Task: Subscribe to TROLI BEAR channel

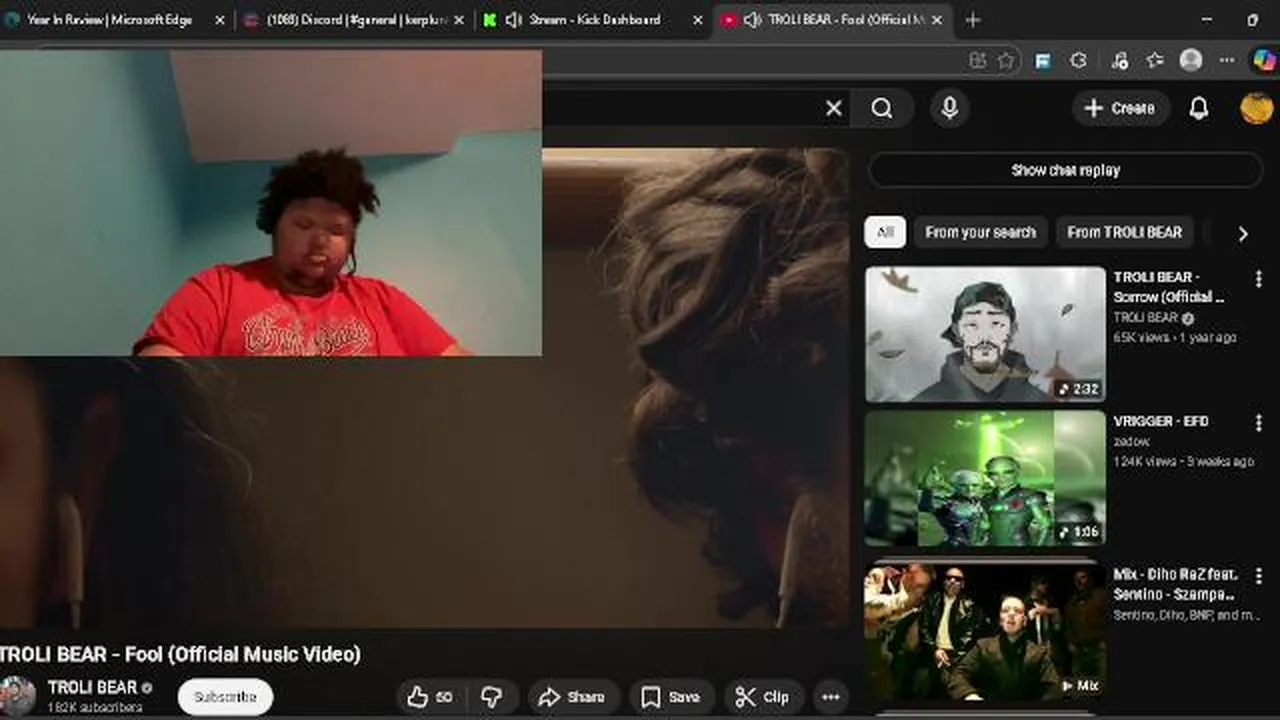Action: click(225, 697)
